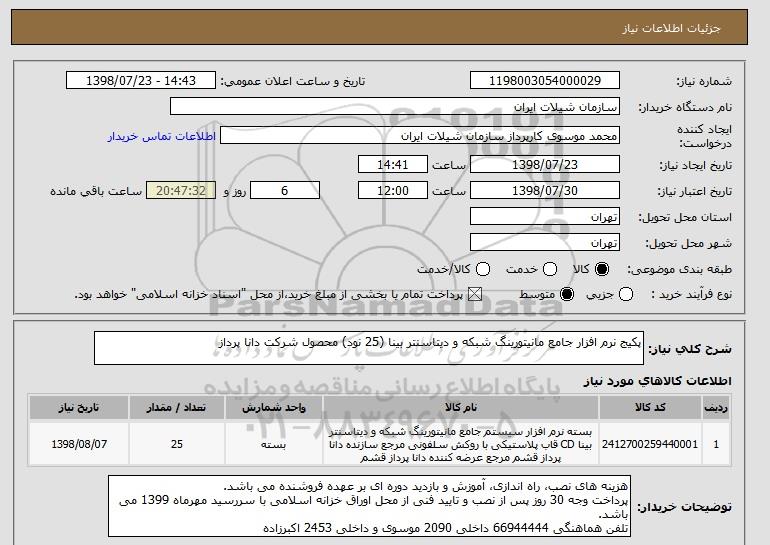Select the کالا/خدمت radio button

483,269
